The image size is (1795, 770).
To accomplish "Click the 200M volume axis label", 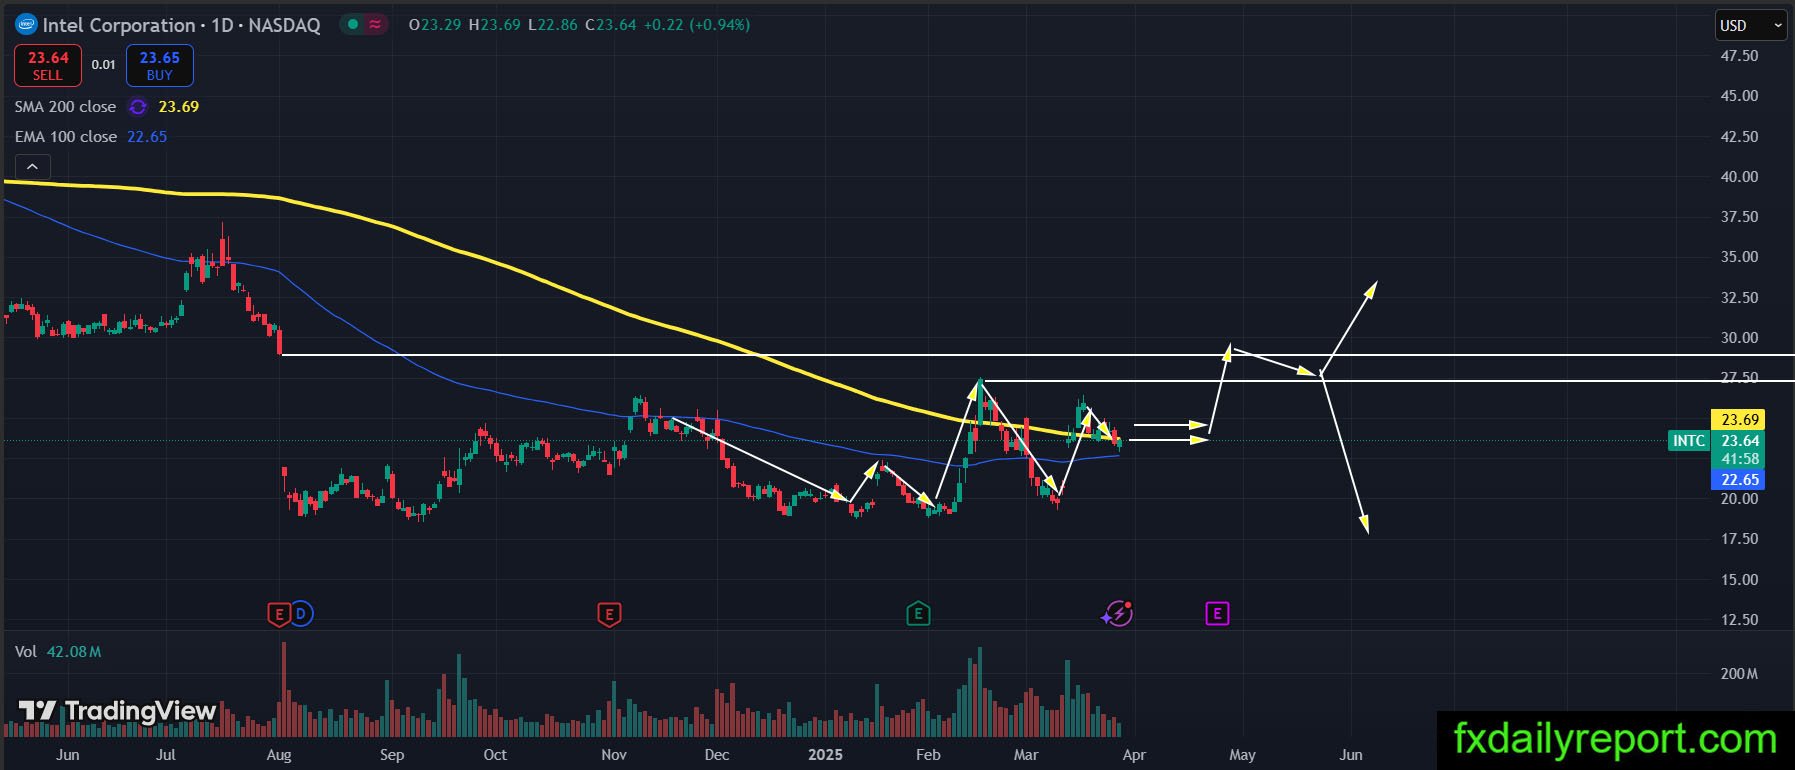I will pyautogui.click(x=1739, y=674).
